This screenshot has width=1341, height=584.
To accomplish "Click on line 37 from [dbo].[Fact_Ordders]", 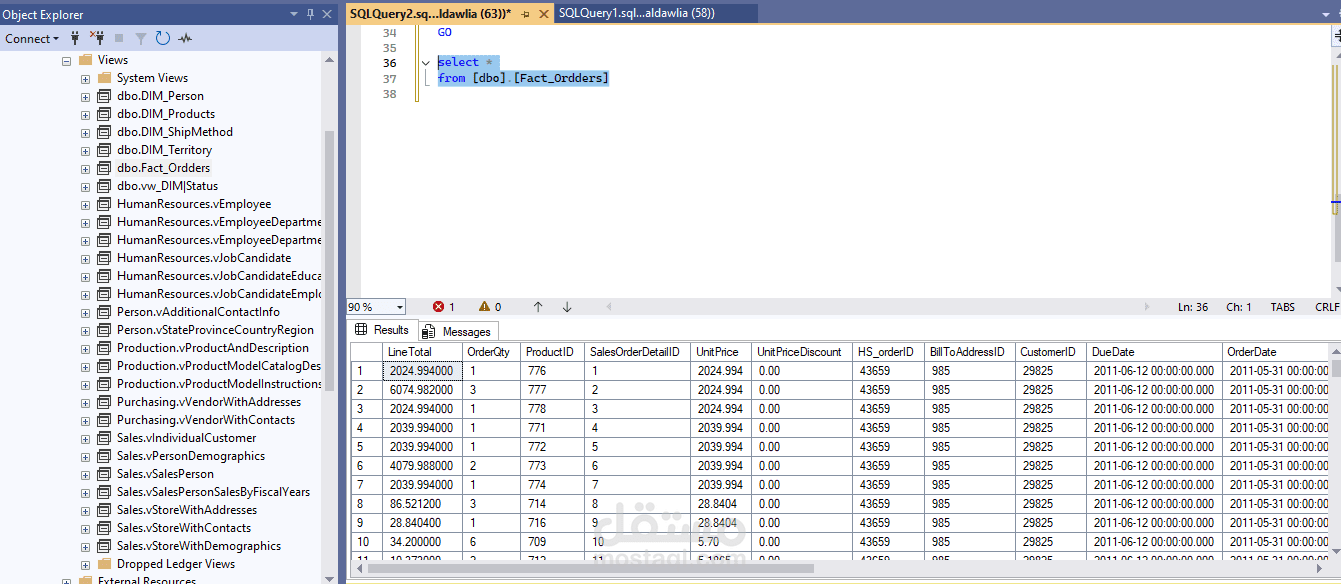I will click(523, 78).
